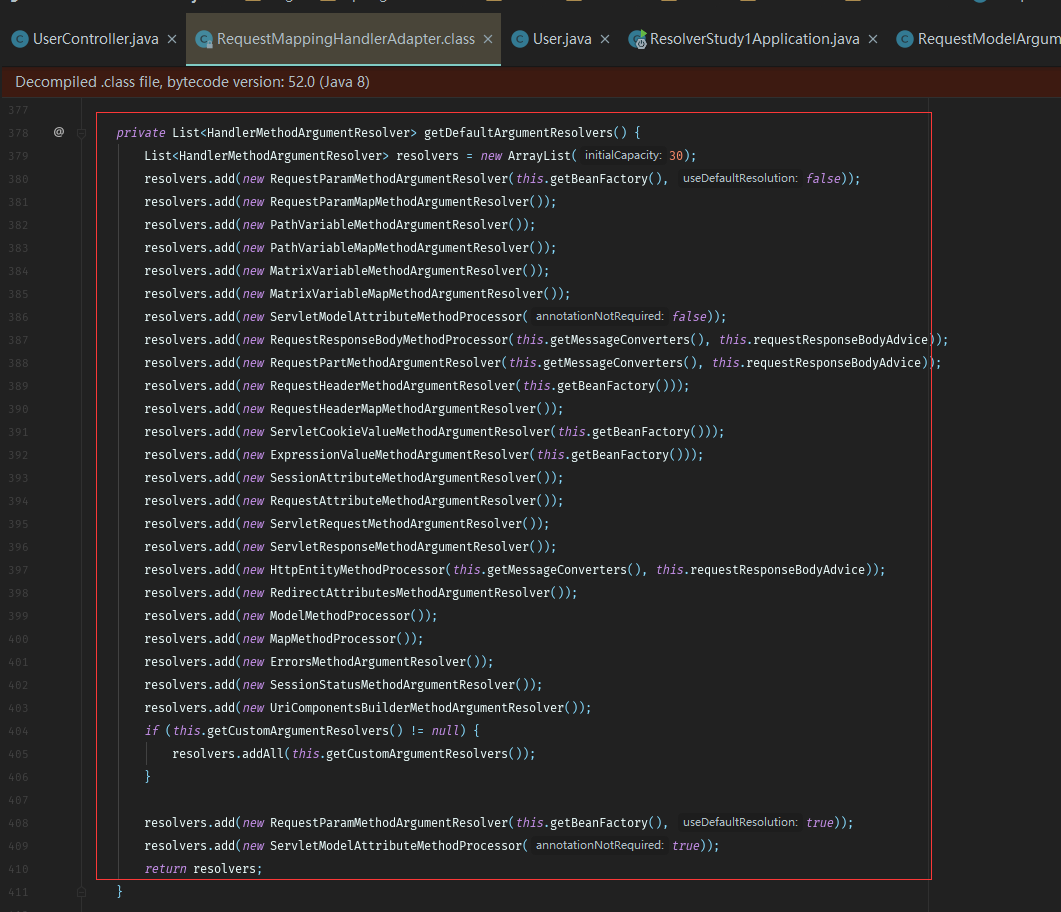Click getCustomArgumentResolvers call on line 404

(x=298, y=731)
